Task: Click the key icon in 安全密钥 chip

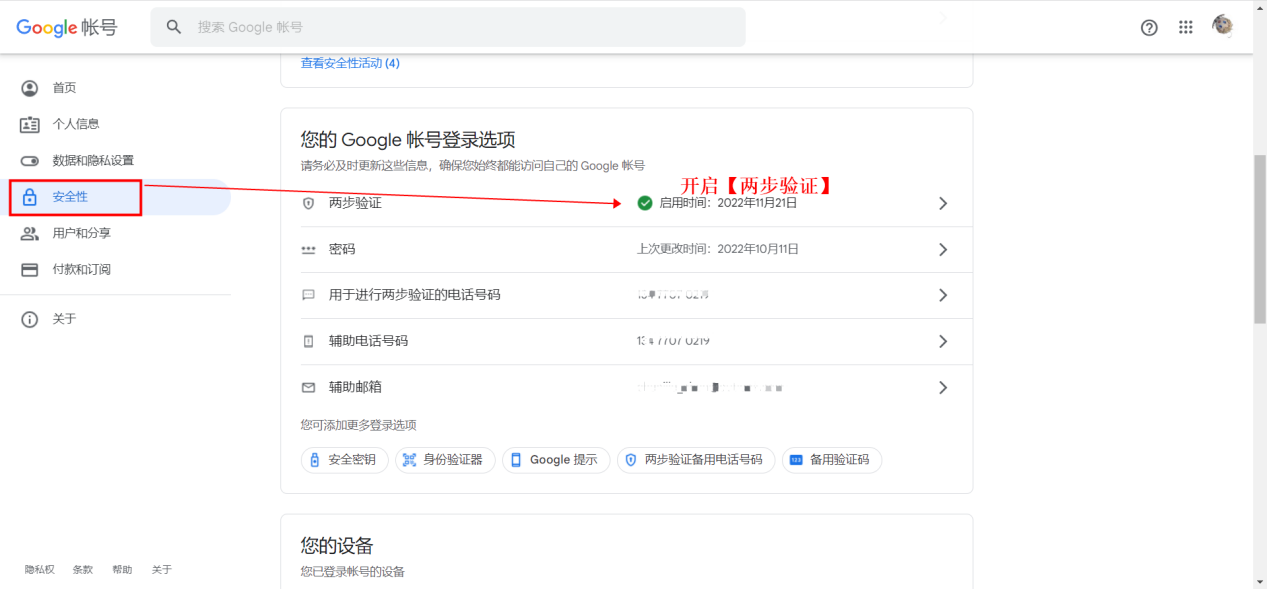Action: 315,460
